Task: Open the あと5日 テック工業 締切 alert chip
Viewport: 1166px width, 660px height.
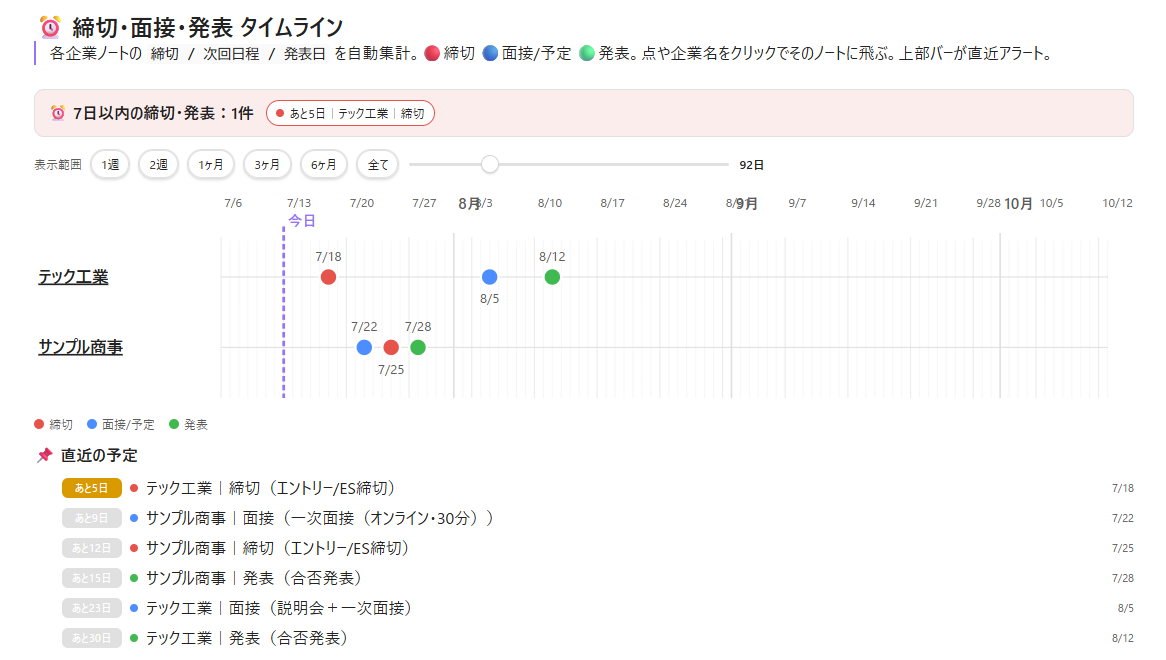Action: pos(350,113)
